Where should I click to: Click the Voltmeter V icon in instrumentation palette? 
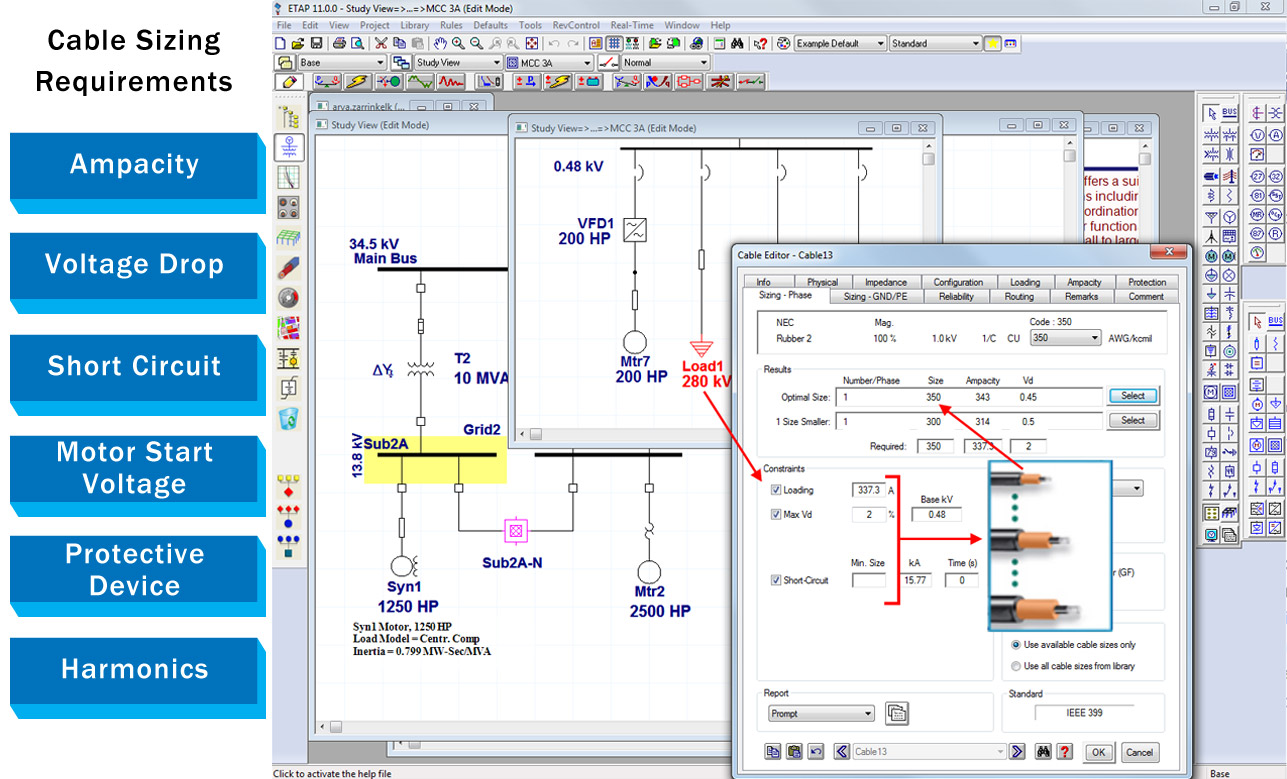click(x=1257, y=135)
